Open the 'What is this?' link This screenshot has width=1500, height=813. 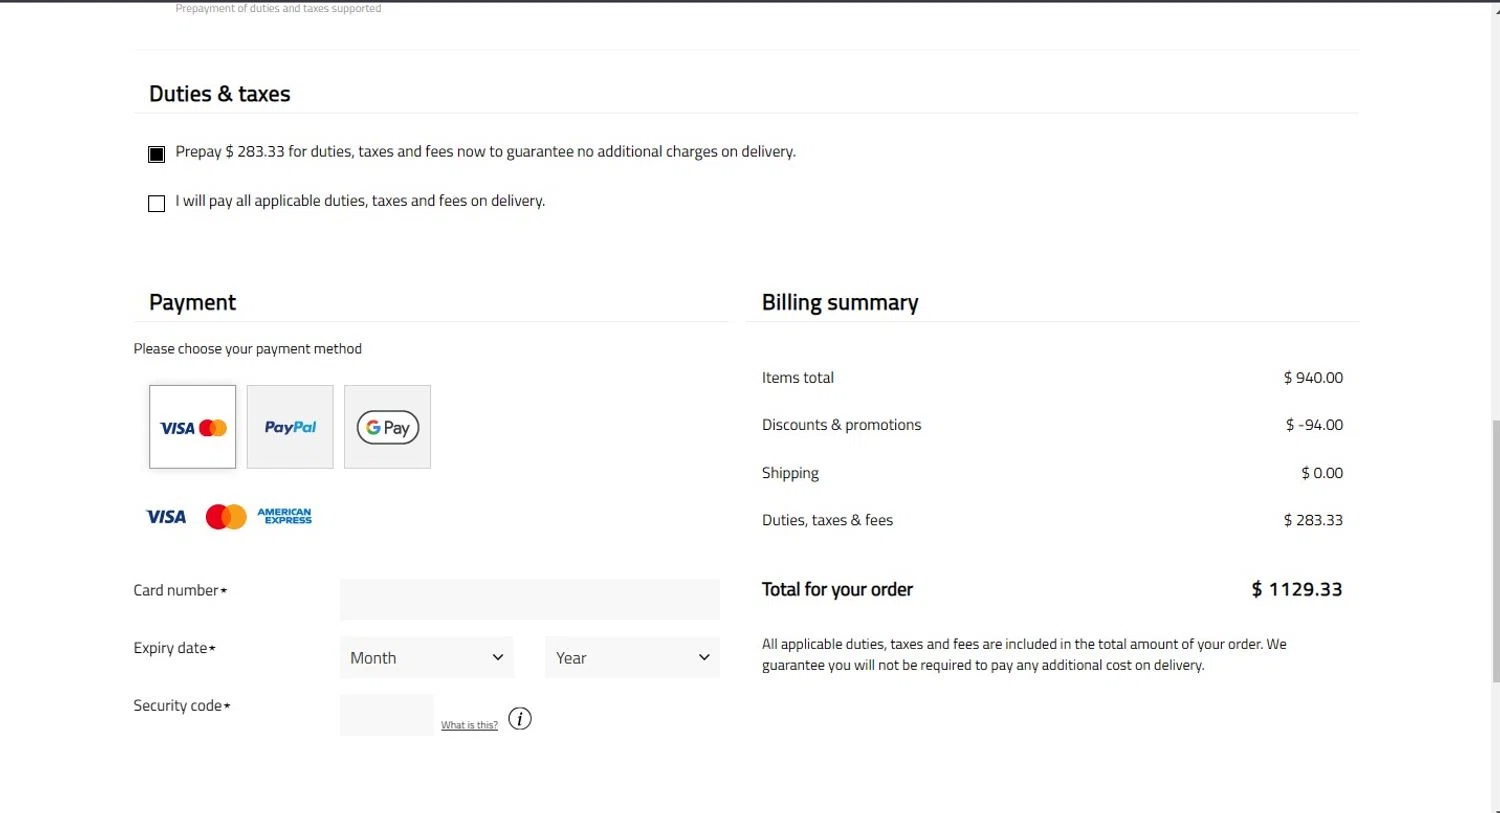pos(469,725)
